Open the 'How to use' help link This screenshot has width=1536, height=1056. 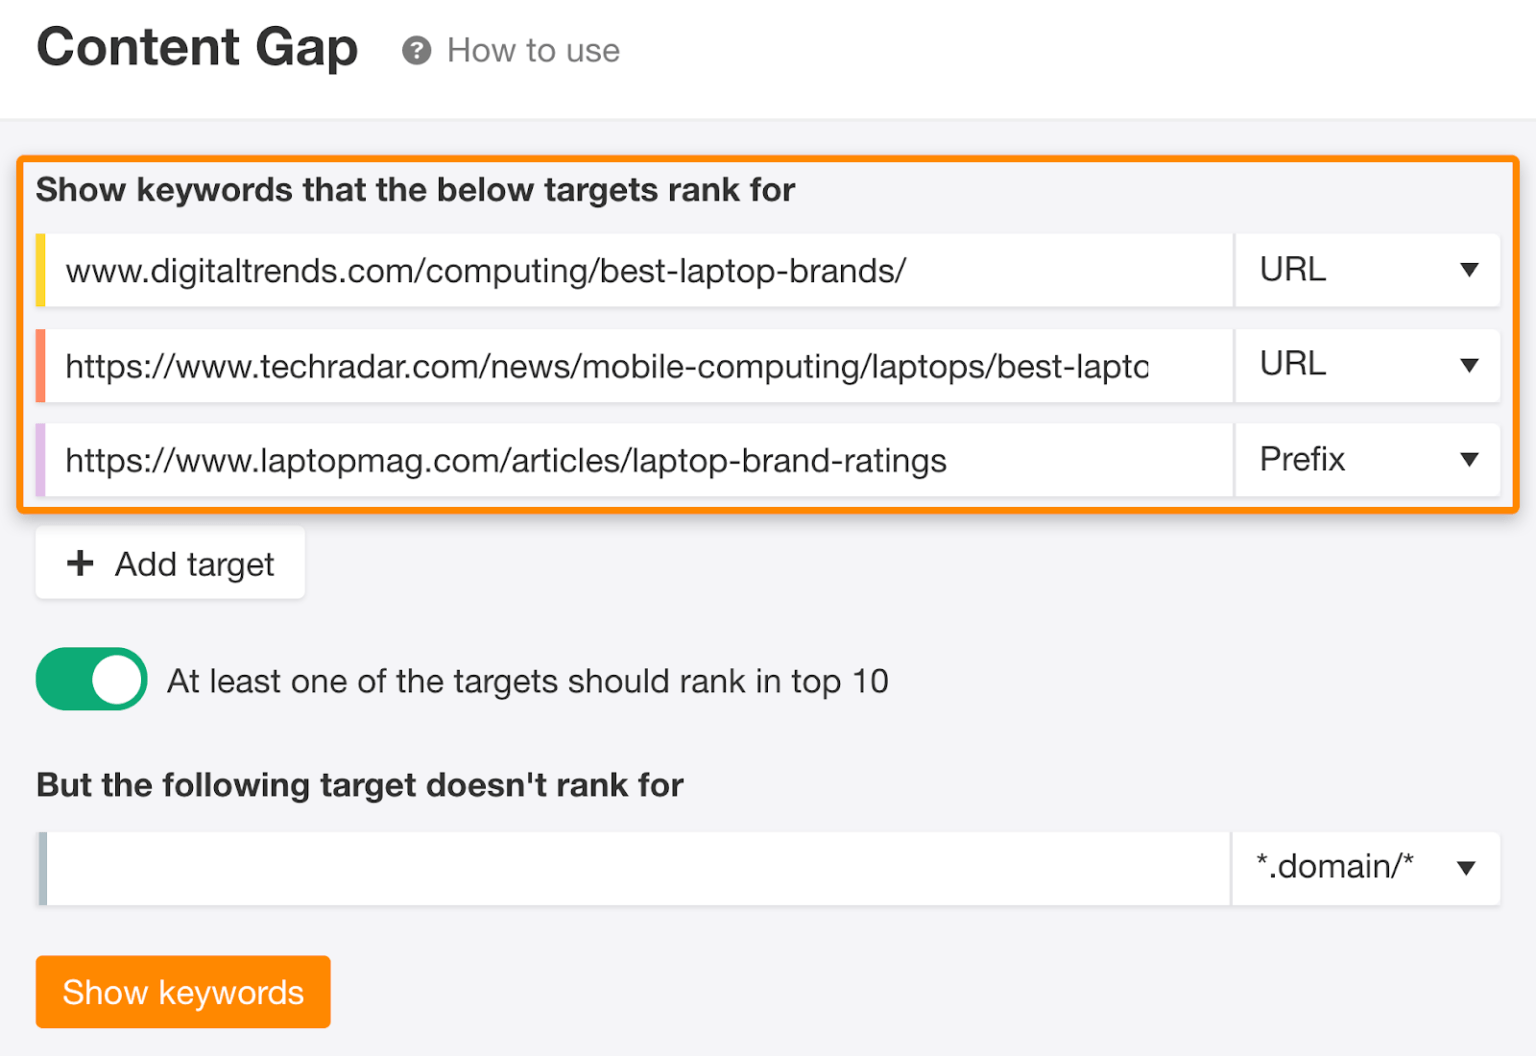(x=532, y=50)
